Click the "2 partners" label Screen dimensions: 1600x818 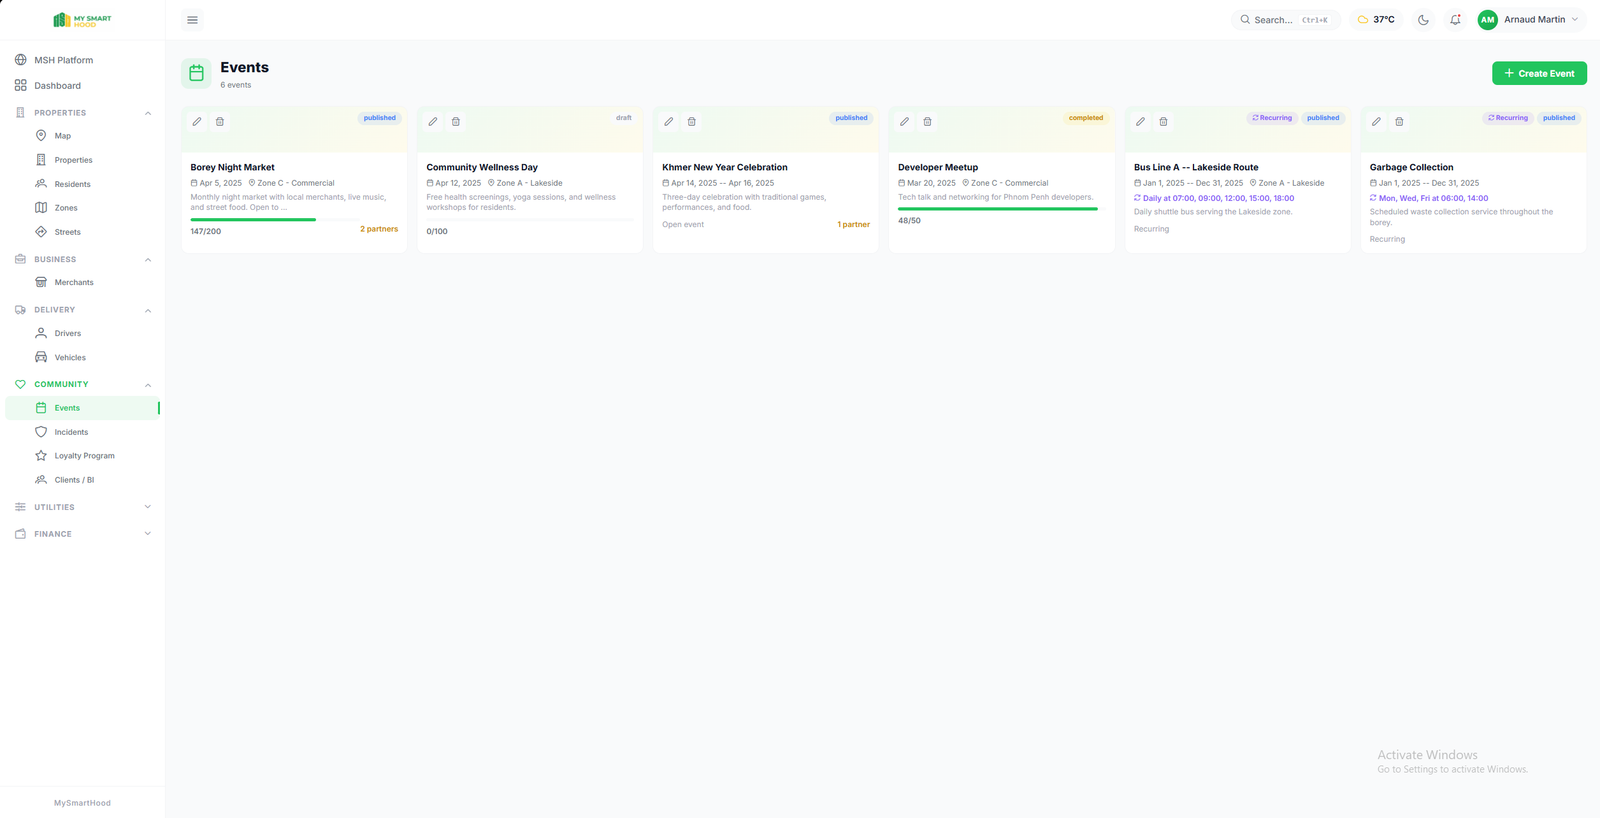pos(379,229)
